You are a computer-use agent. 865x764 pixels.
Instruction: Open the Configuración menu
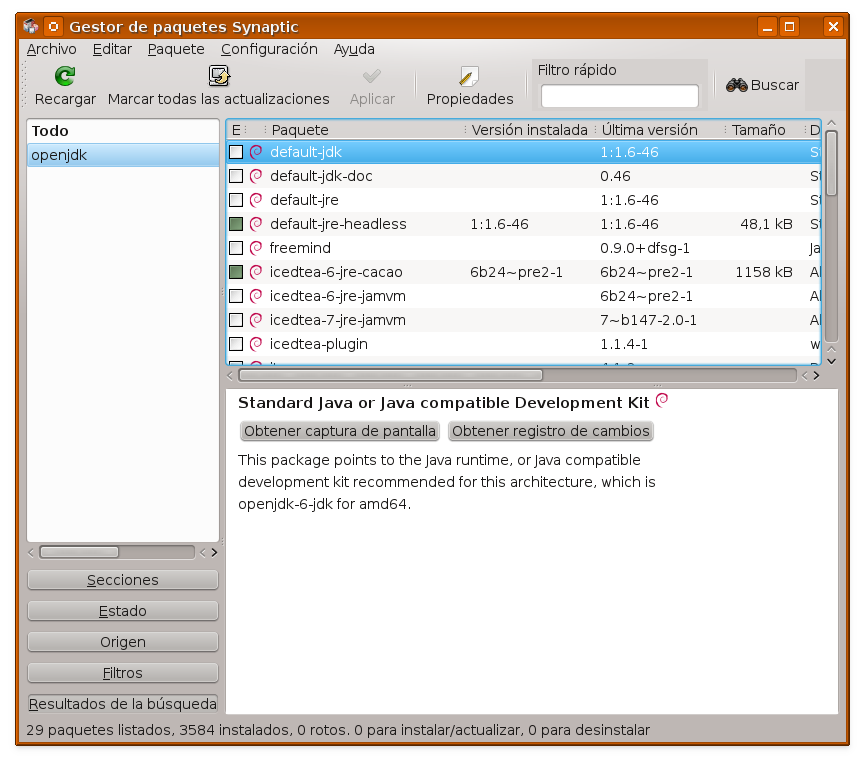coord(269,49)
